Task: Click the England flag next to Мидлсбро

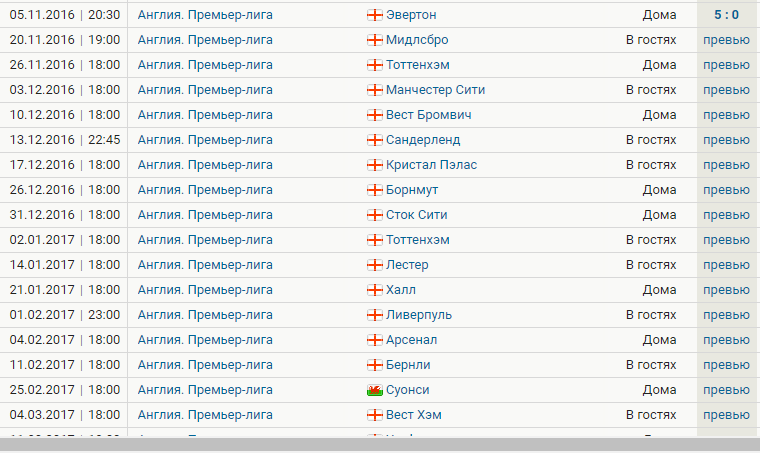Action: pos(375,40)
